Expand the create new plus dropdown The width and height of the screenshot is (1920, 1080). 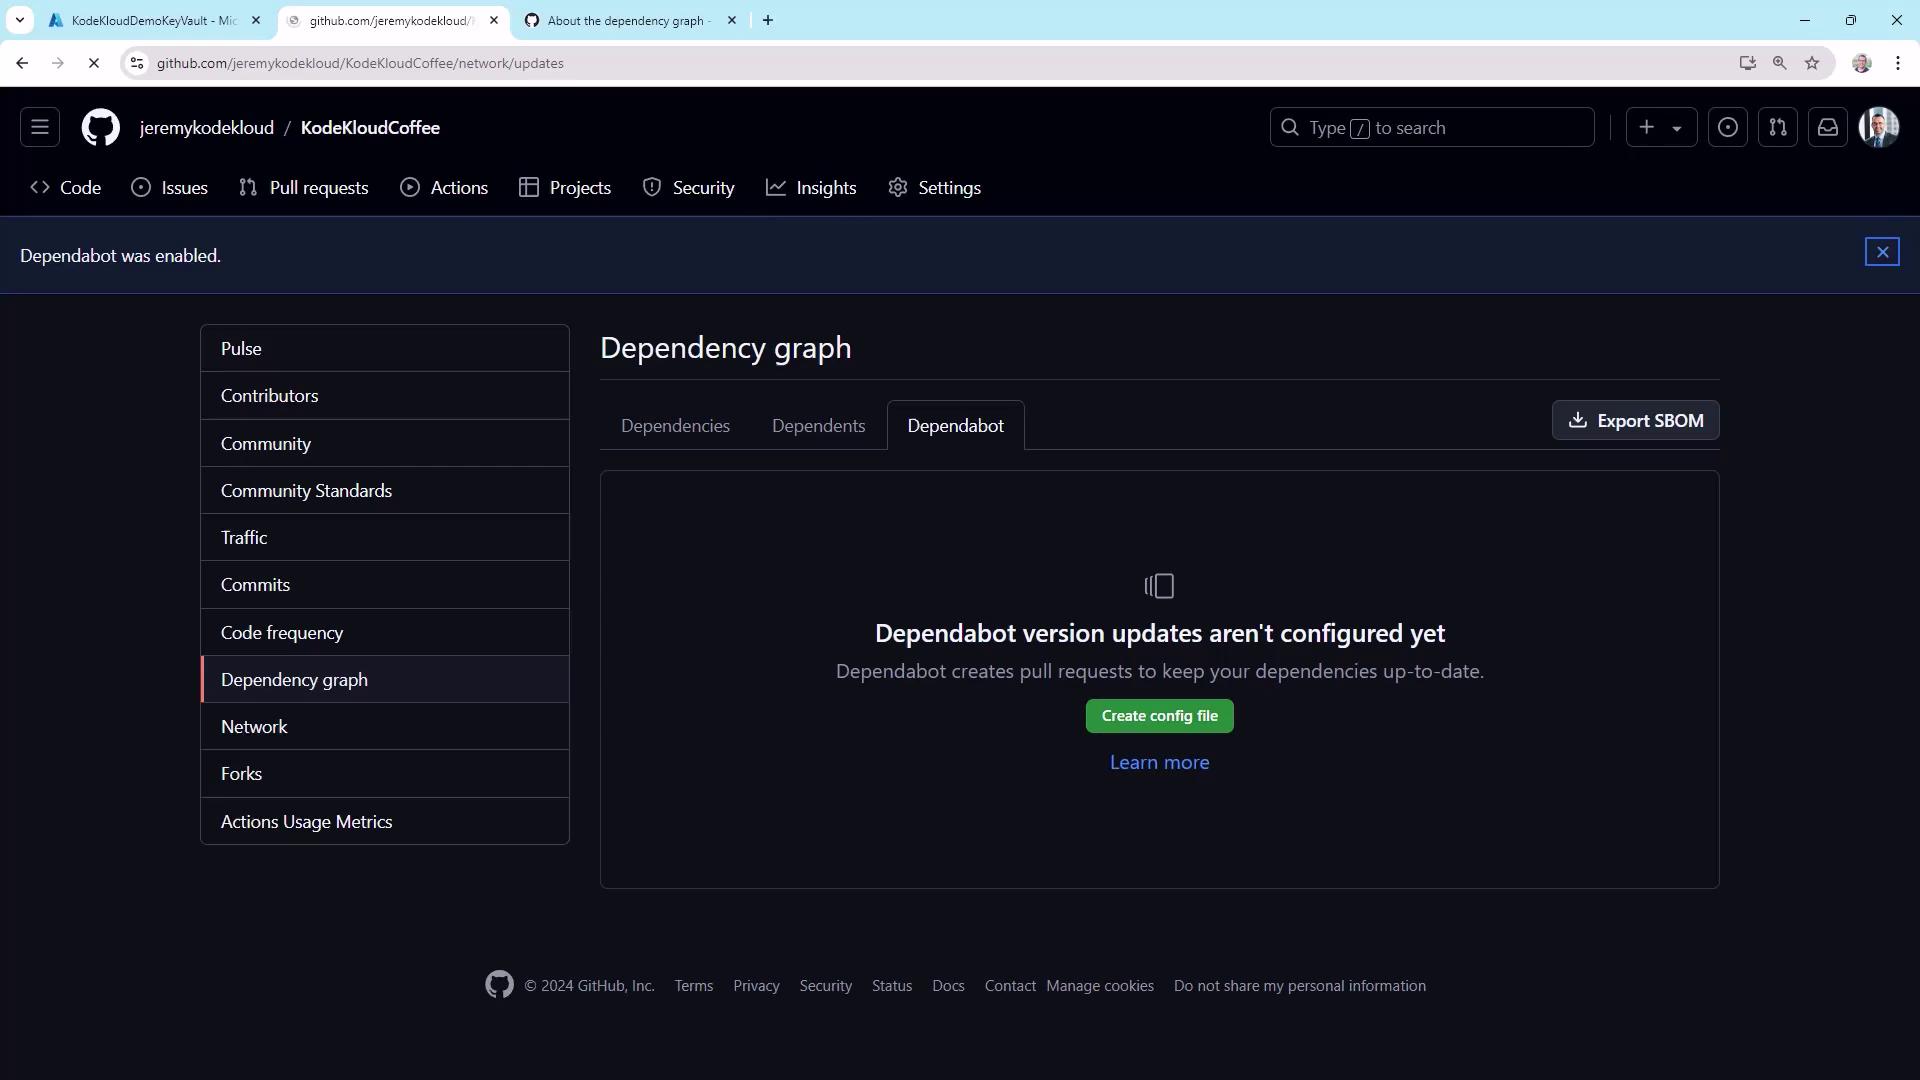coord(1660,127)
